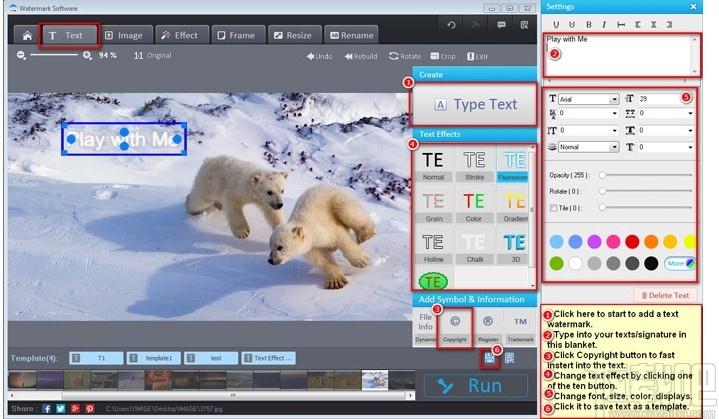719x419 pixels.
Task: Adjust the Opacity slider
Action: pyautogui.click(x=647, y=175)
